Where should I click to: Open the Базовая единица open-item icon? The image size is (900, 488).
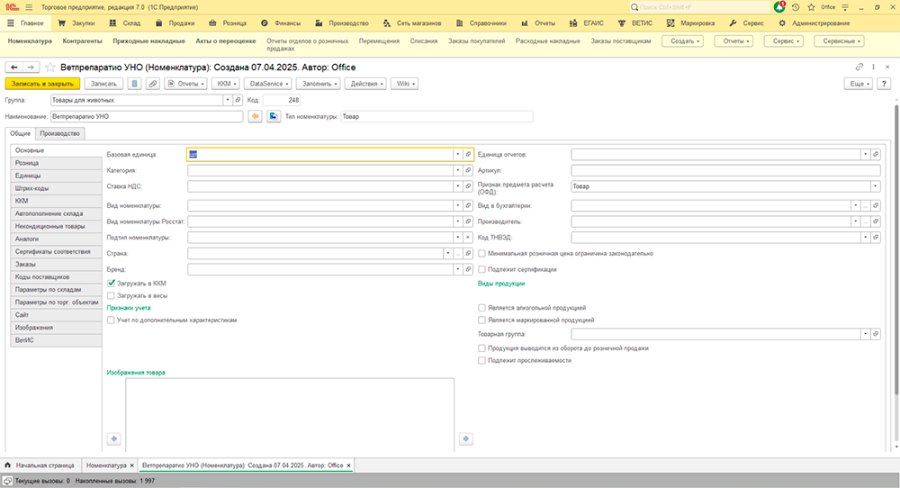click(468, 154)
